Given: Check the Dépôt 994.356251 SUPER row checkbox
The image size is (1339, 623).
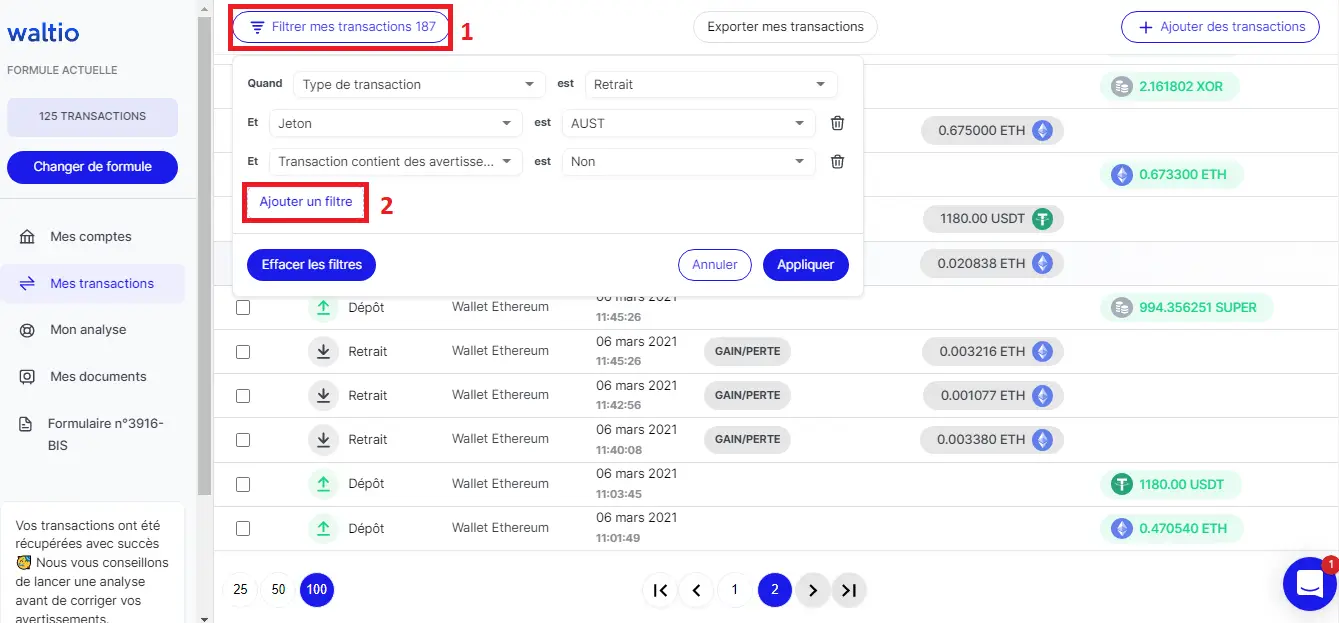Looking at the screenshot, I should pos(243,308).
